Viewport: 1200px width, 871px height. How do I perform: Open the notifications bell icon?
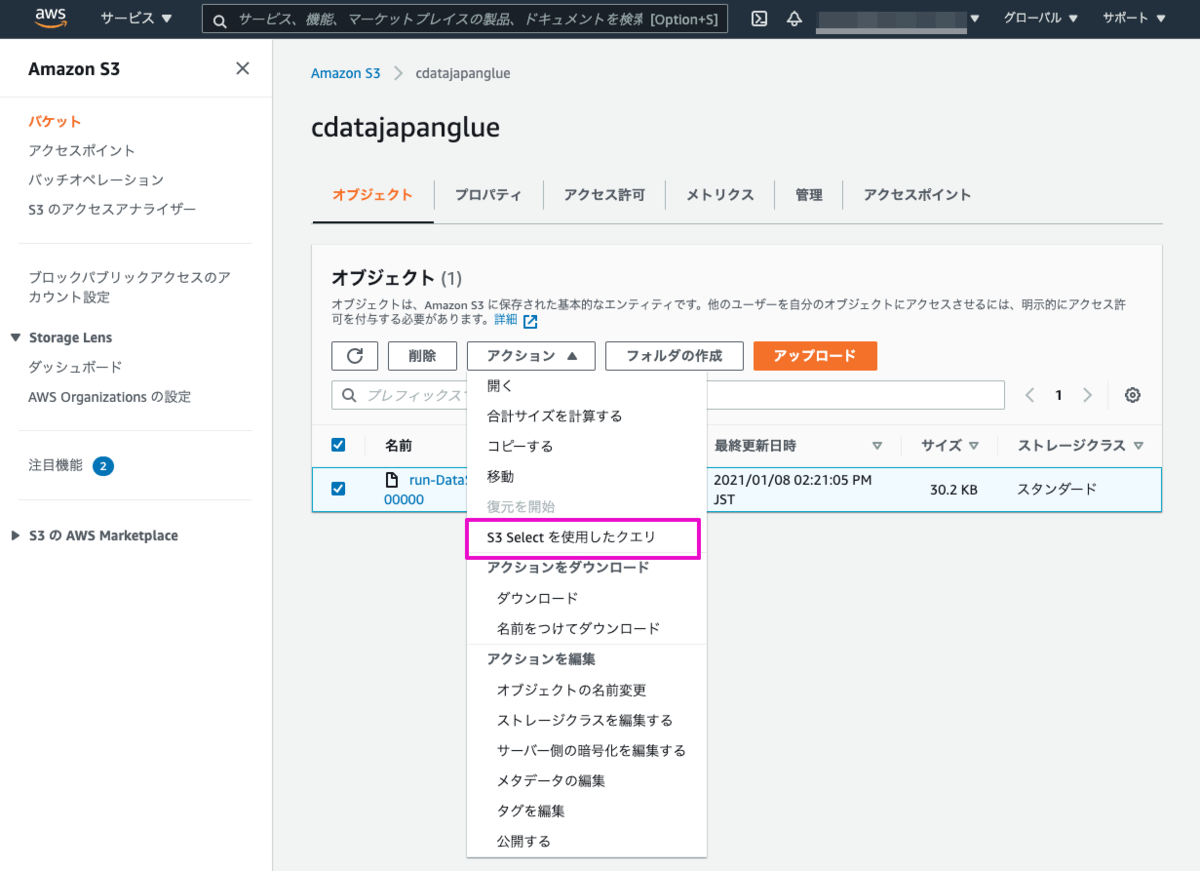(x=794, y=18)
